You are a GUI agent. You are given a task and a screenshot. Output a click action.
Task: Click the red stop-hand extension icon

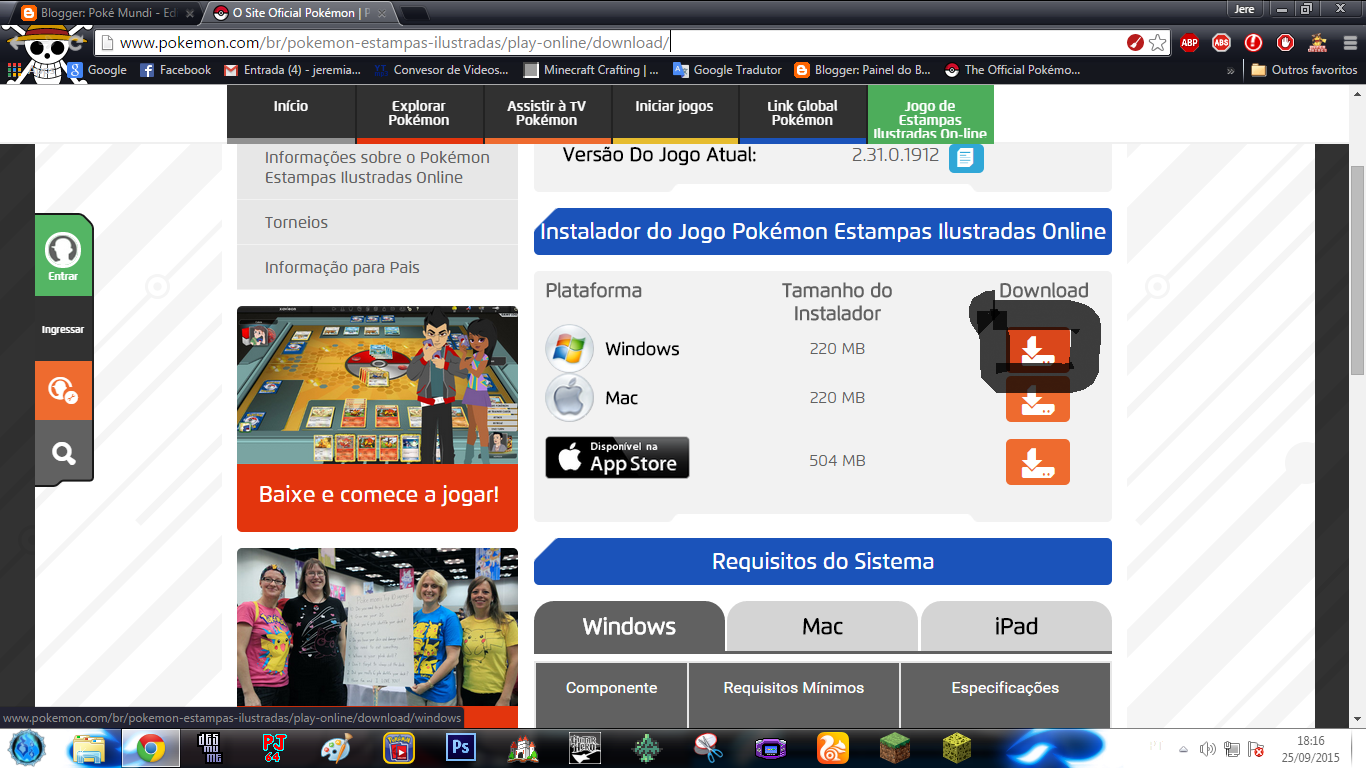tap(1285, 43)
